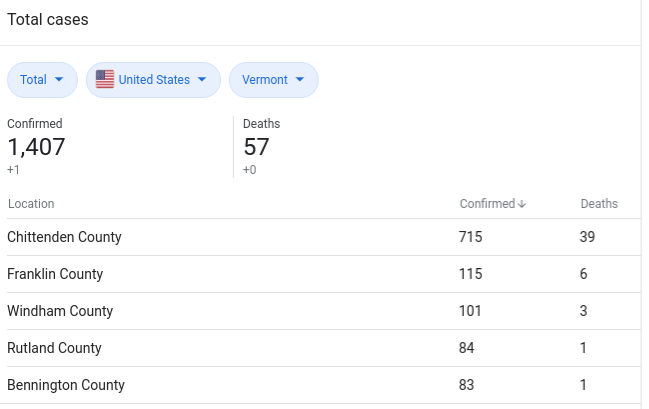Select the Chittenden County row
Screen dimensions: 649x409
coord(324,237)
